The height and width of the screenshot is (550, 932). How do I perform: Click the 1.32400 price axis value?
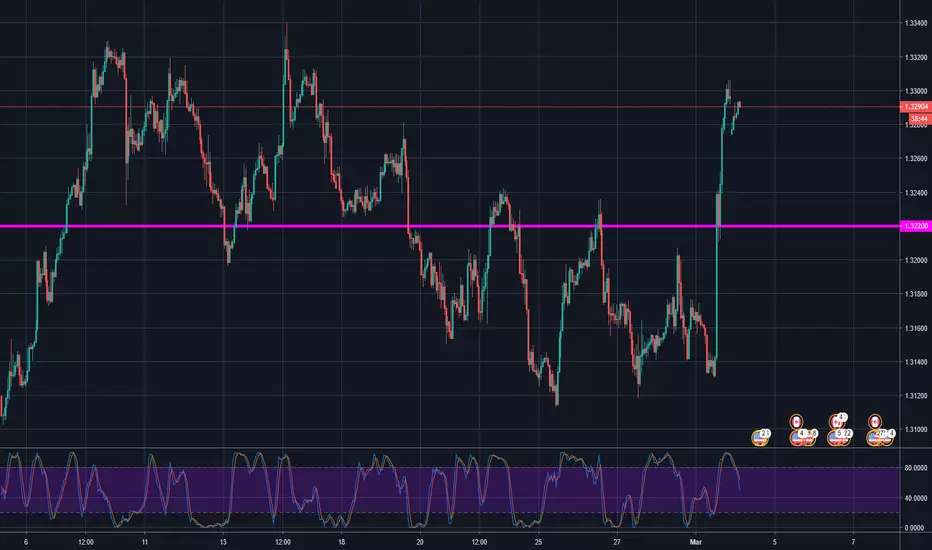click(916, 193)
